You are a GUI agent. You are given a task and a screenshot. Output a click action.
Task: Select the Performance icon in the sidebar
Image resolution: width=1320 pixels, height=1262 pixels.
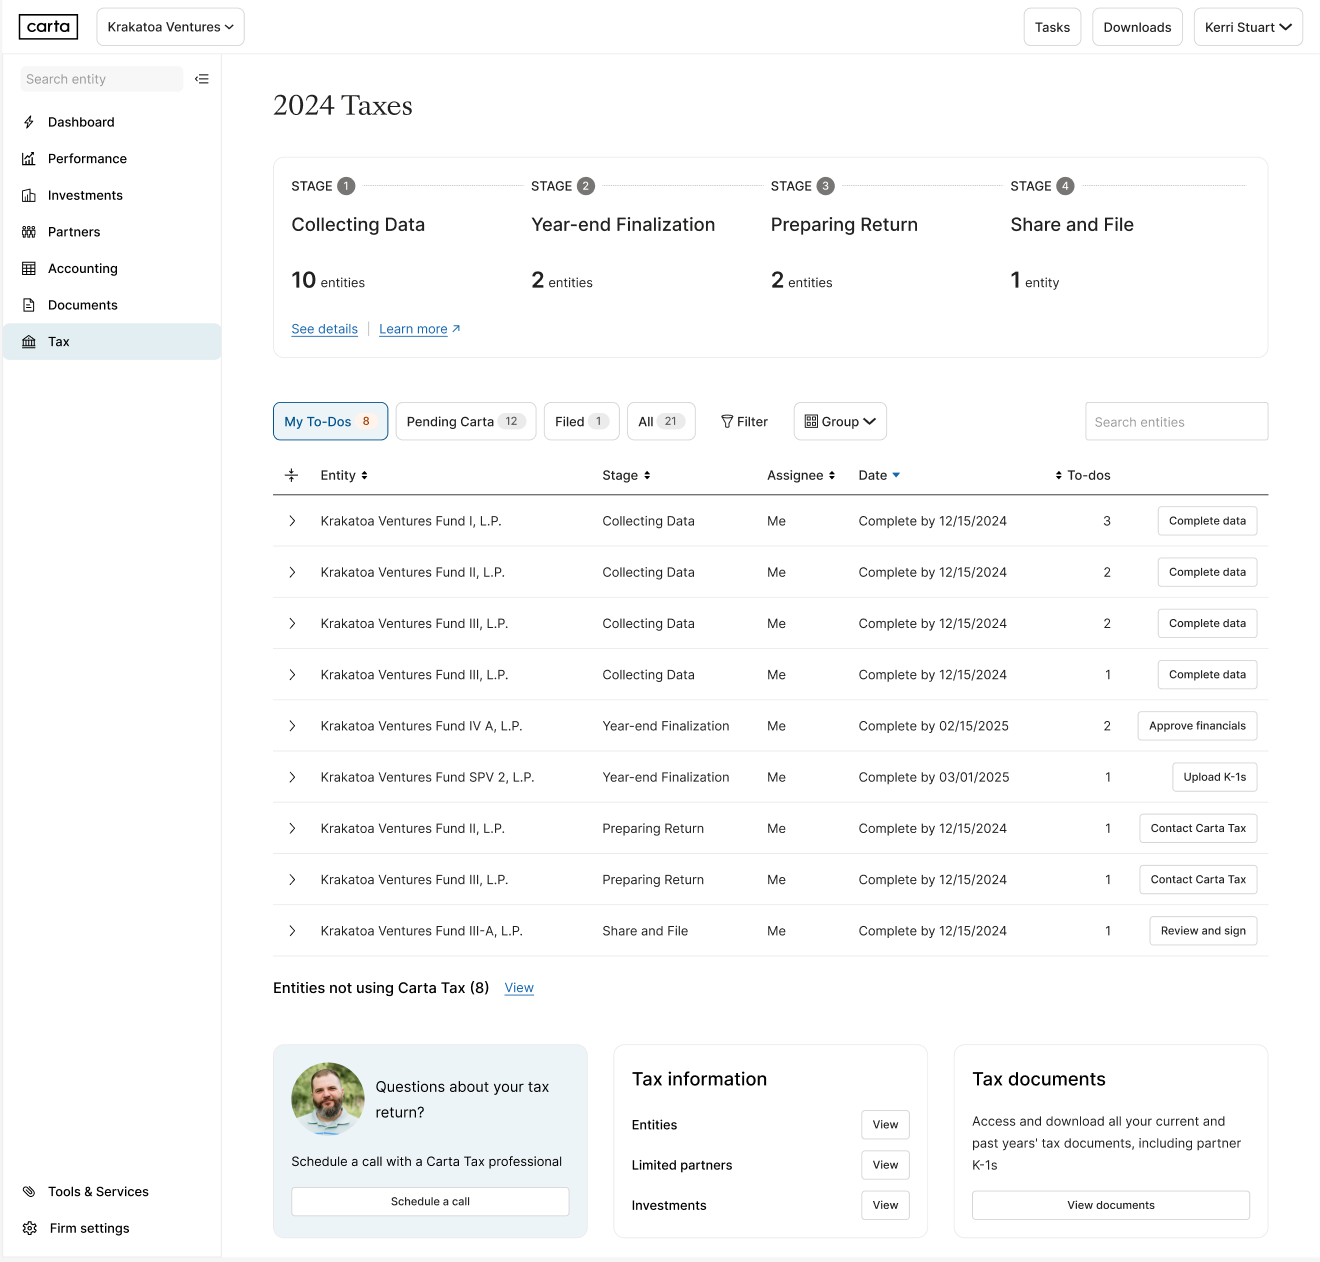[x=30, y=158]
